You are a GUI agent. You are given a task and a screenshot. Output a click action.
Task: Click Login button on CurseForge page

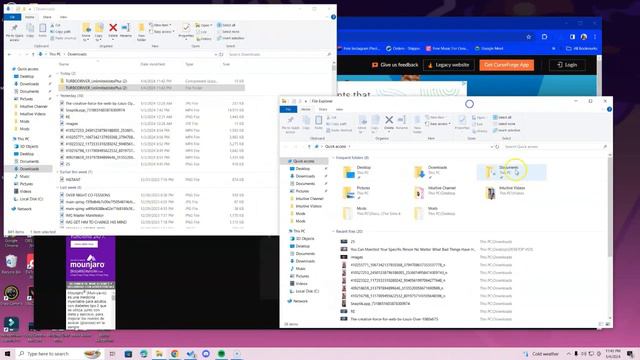567,65
